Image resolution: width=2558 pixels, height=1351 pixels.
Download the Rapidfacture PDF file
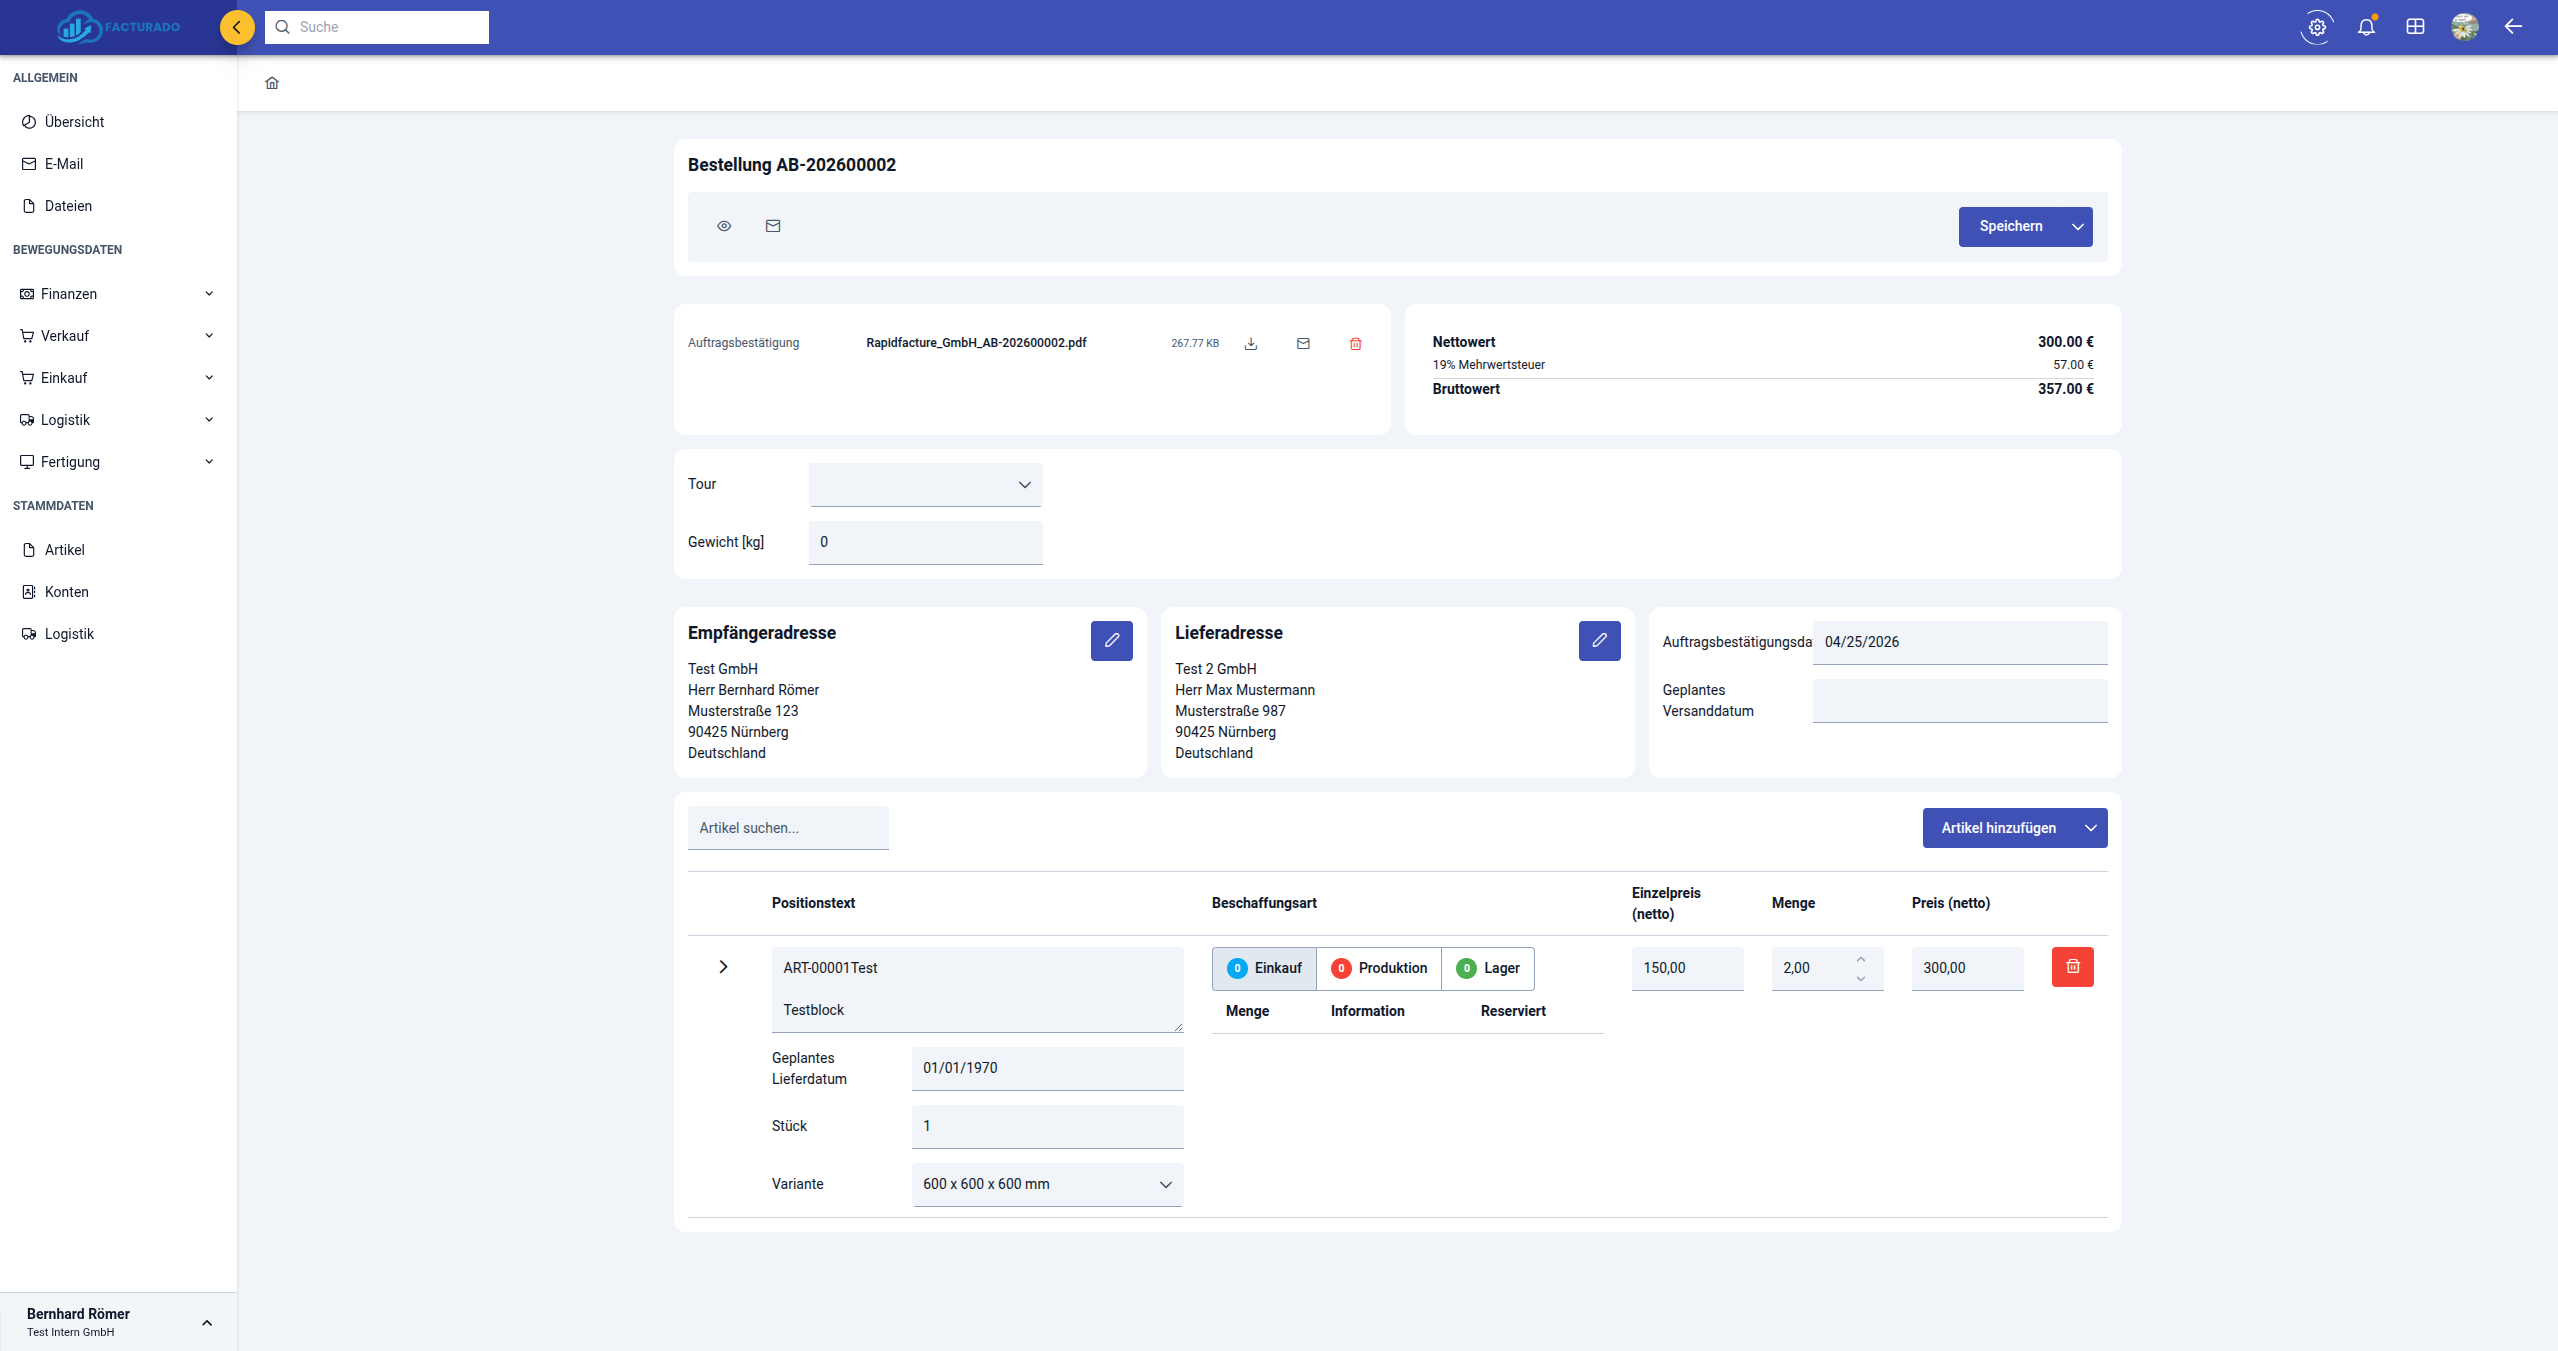(1251, 343)
